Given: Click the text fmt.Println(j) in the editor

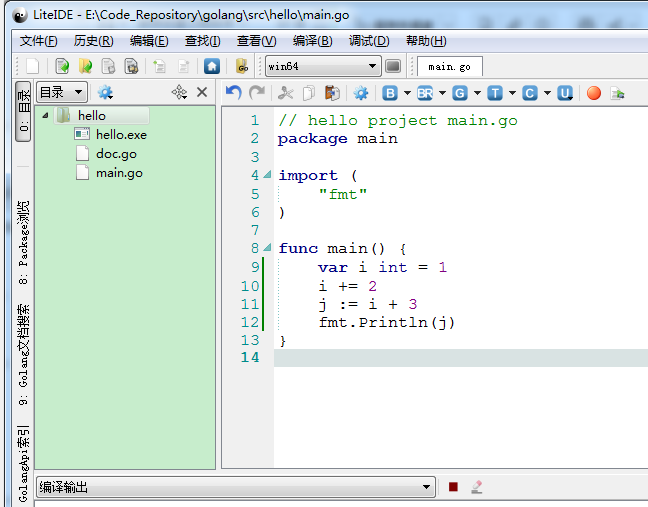Looking at the screenshot, I should point(386,322).
